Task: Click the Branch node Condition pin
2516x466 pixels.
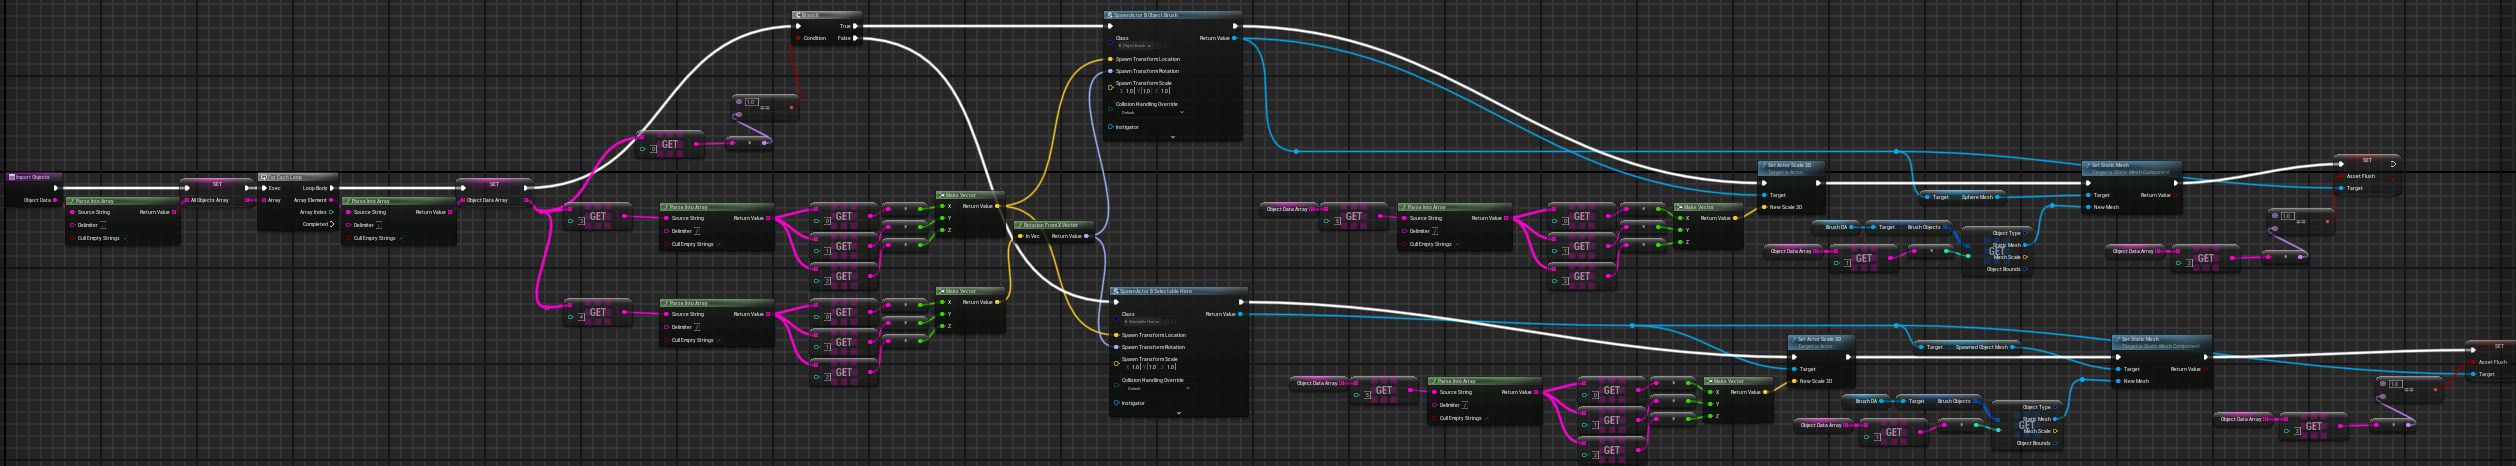Action: (x=798, y=38)
